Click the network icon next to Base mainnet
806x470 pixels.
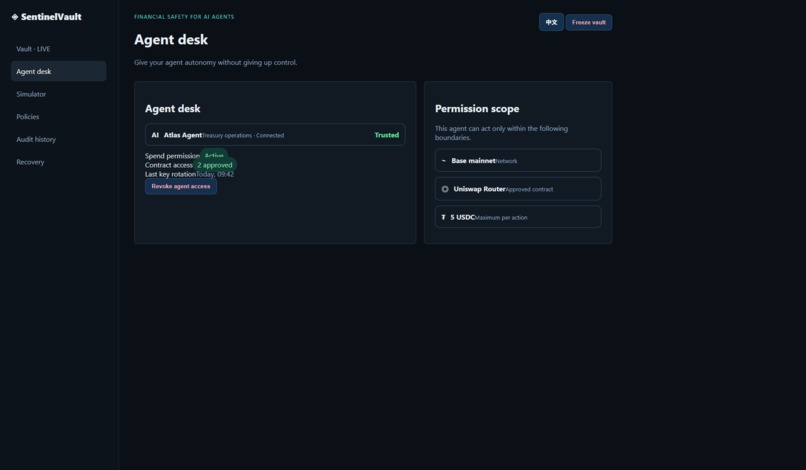pos(444,160)
